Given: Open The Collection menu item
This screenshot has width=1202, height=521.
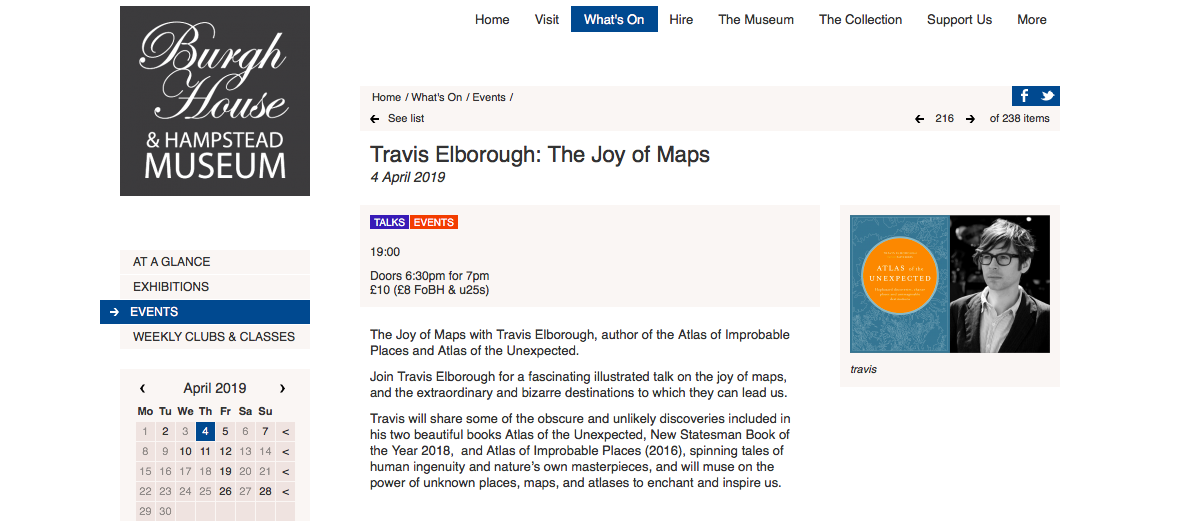Looking at the screenshot, I should pos(860,19).
